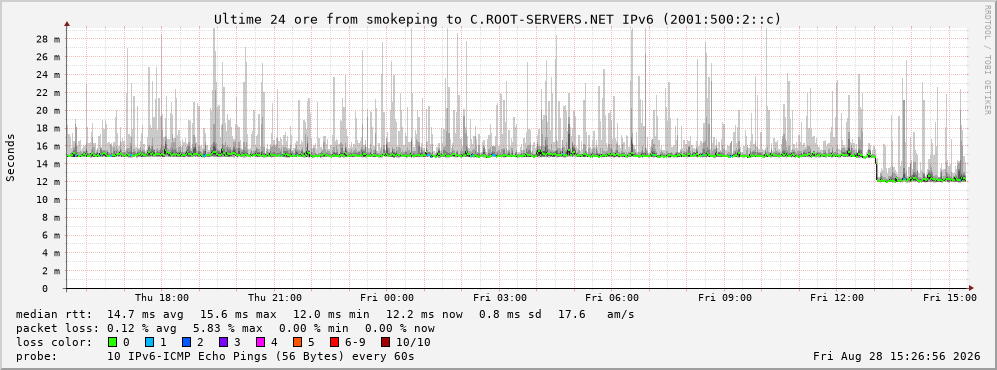Click the packet loss statistics line
This screenshot has width=997, height=370.
(225, 329)
